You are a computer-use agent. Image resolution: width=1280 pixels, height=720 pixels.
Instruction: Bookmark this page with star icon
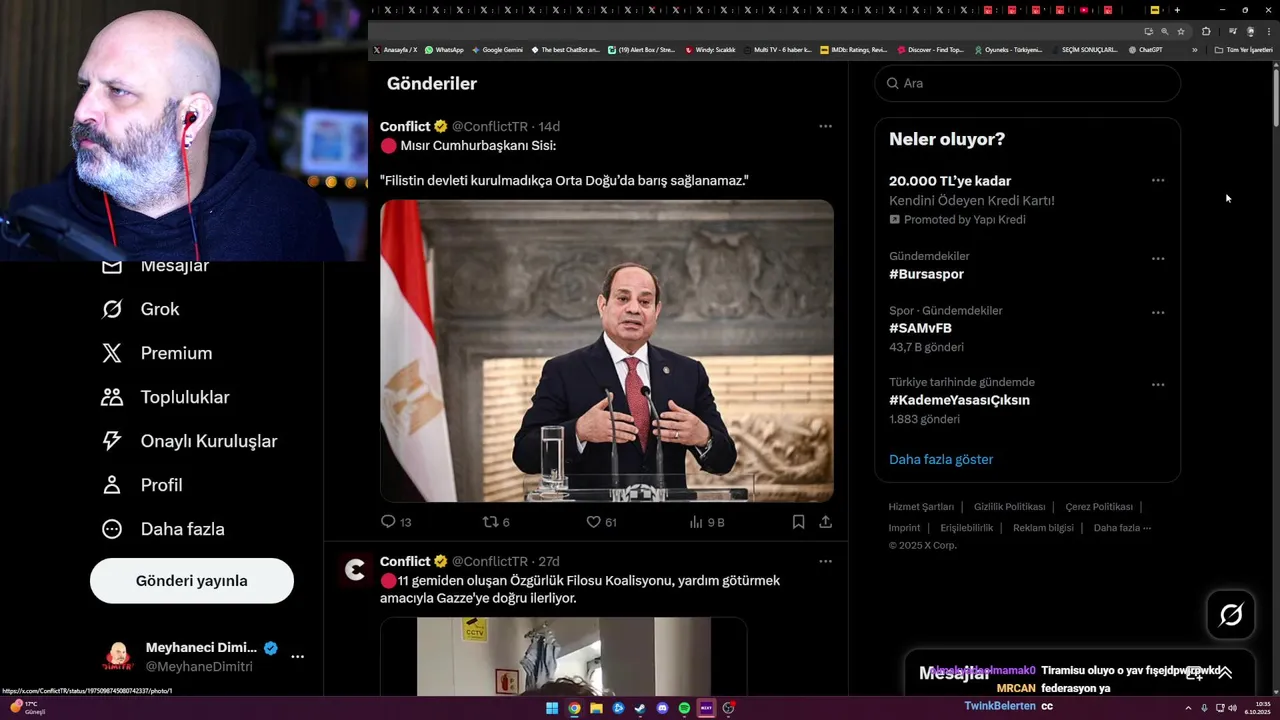tap(1181, 31)
